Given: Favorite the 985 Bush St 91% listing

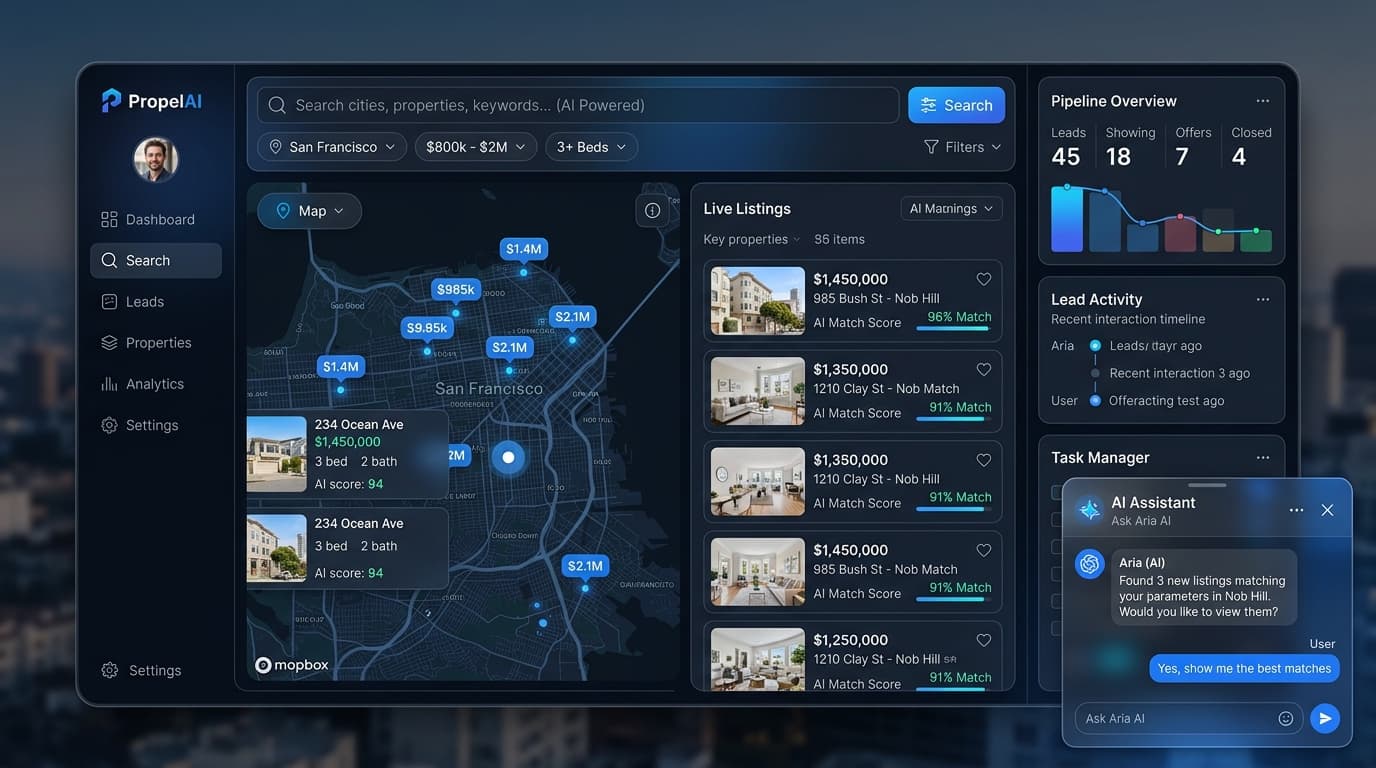Looking at the screenshot, I should tap(984, 550).
